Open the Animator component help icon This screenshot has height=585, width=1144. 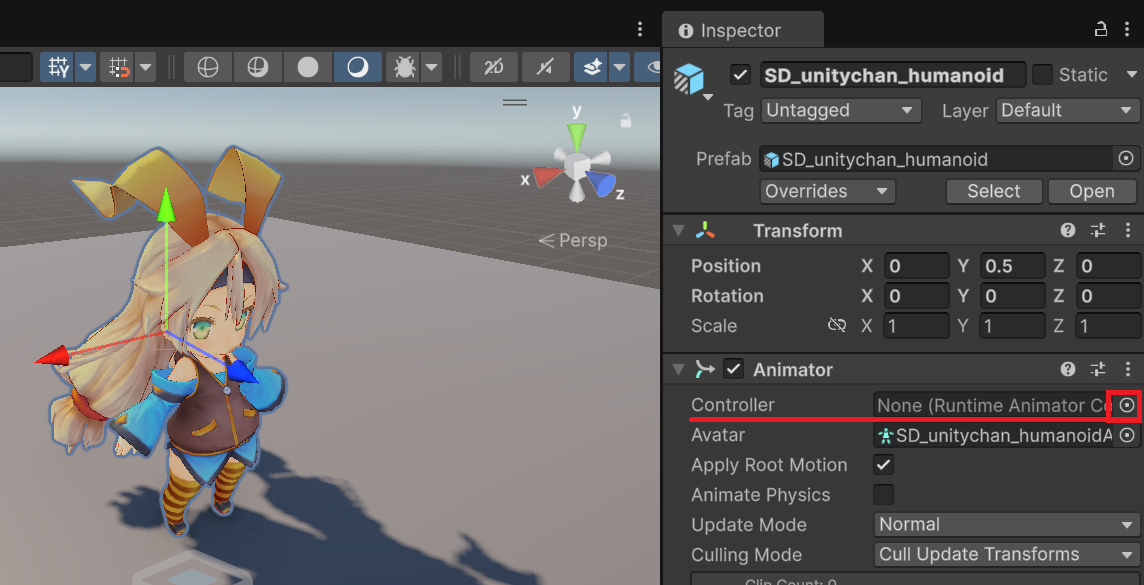(1068, 369)
